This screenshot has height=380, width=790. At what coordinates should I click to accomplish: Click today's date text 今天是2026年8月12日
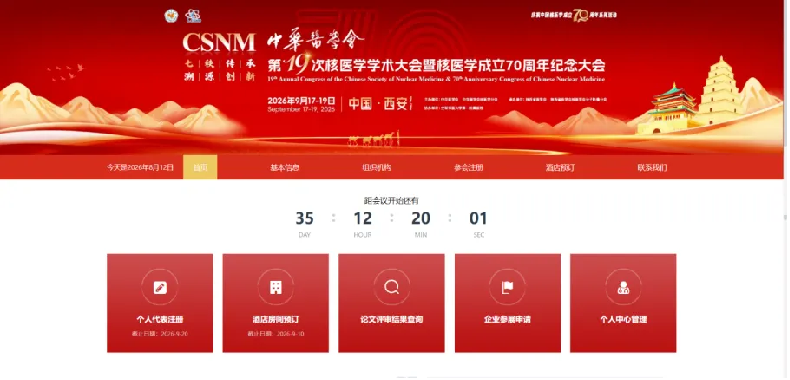[x=140, y=167]
